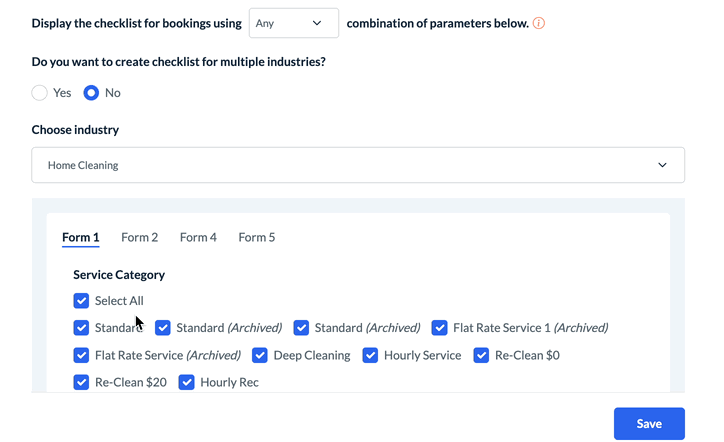
Task: Select the Yes radio button
Action: pos(40,93)
